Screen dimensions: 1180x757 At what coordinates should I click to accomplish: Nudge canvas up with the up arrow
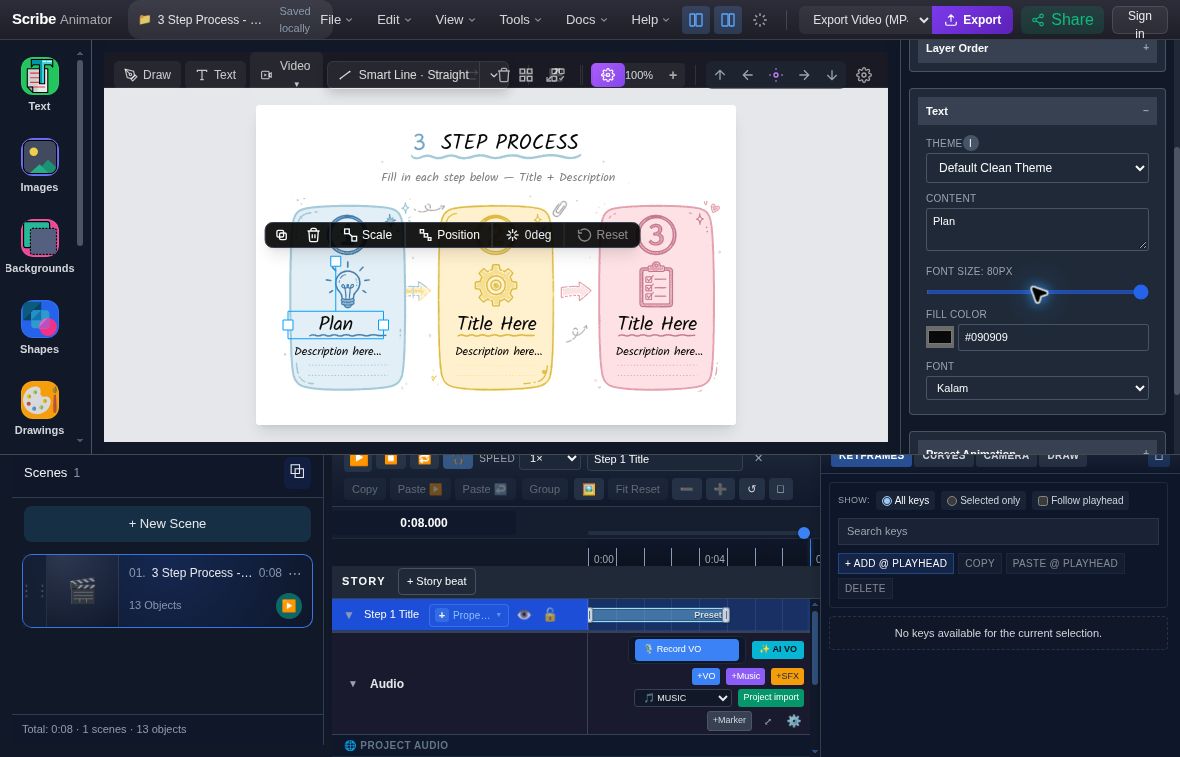pyautogui.click(x=720, y=74)
